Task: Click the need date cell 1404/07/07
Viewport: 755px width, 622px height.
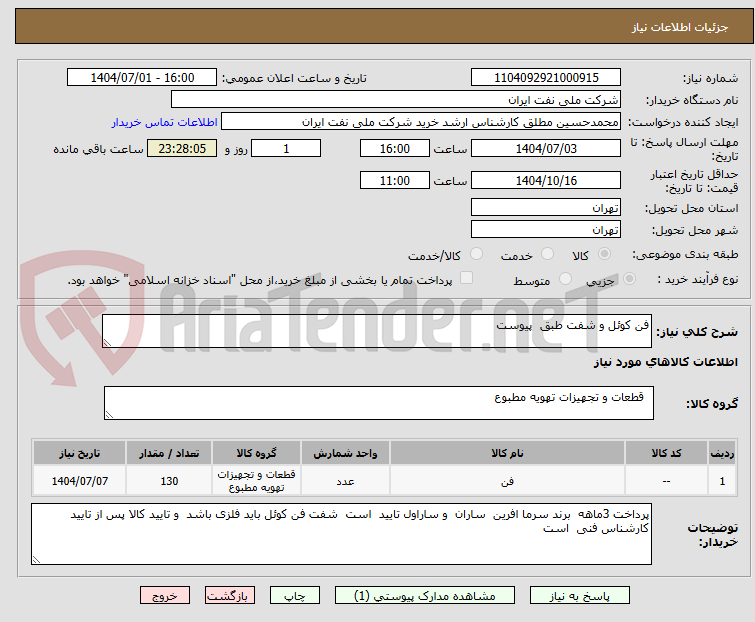Action: point(80,480)
